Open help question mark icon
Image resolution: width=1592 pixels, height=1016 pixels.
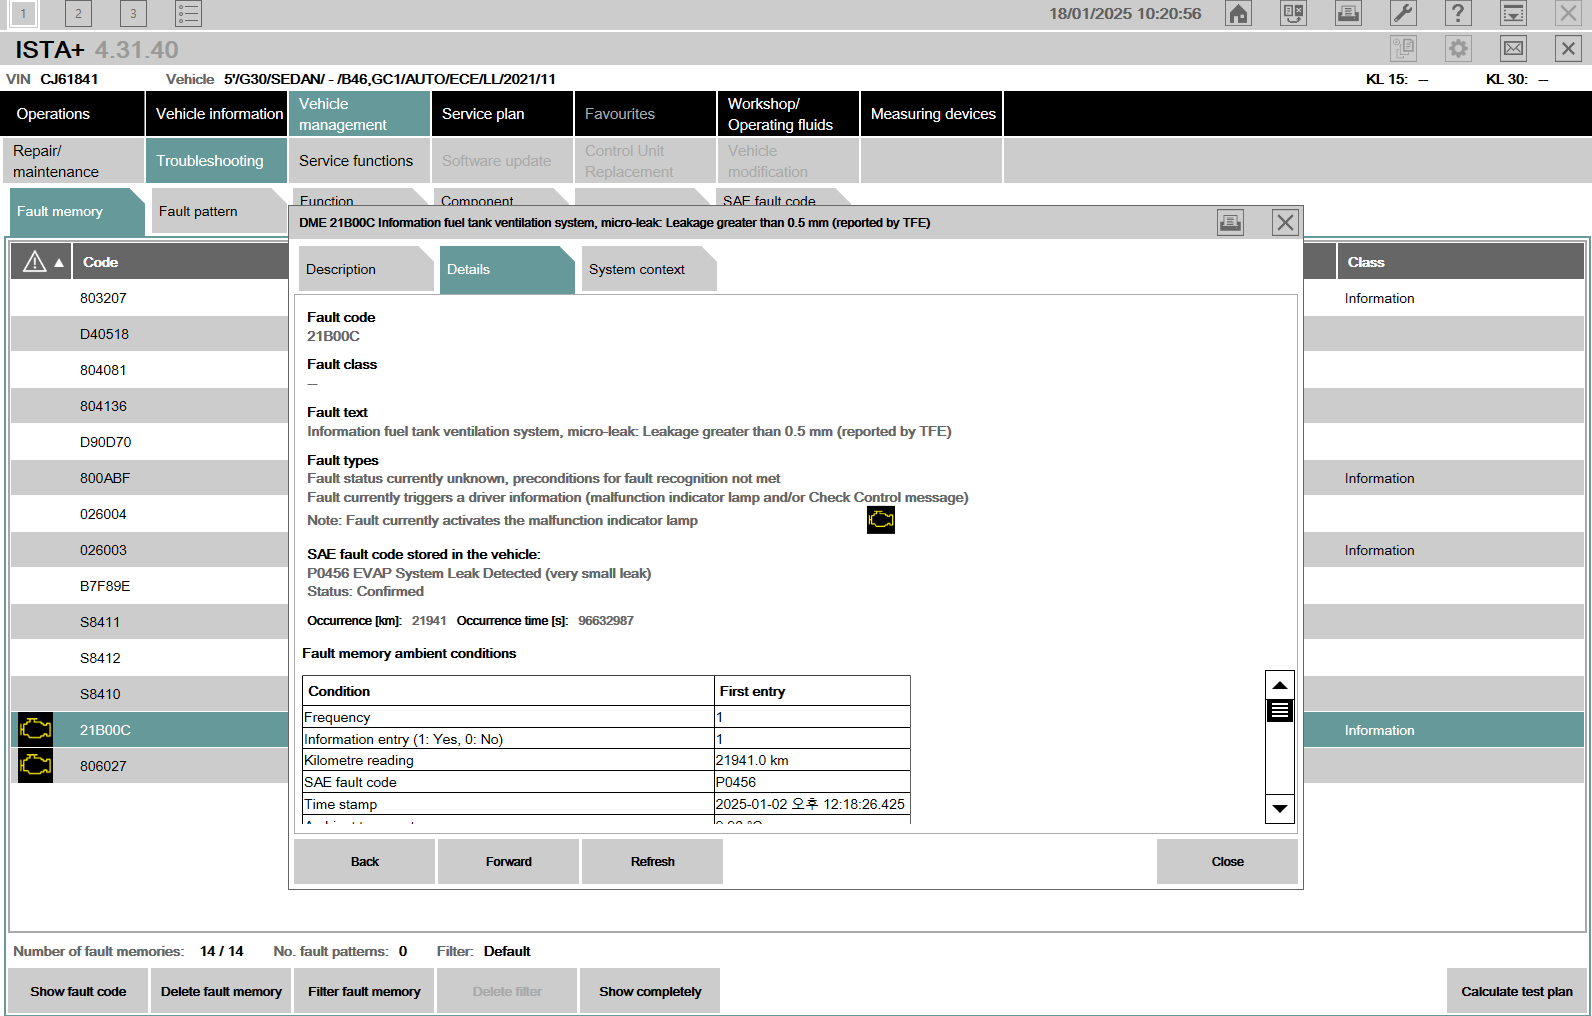point(1458,14)
